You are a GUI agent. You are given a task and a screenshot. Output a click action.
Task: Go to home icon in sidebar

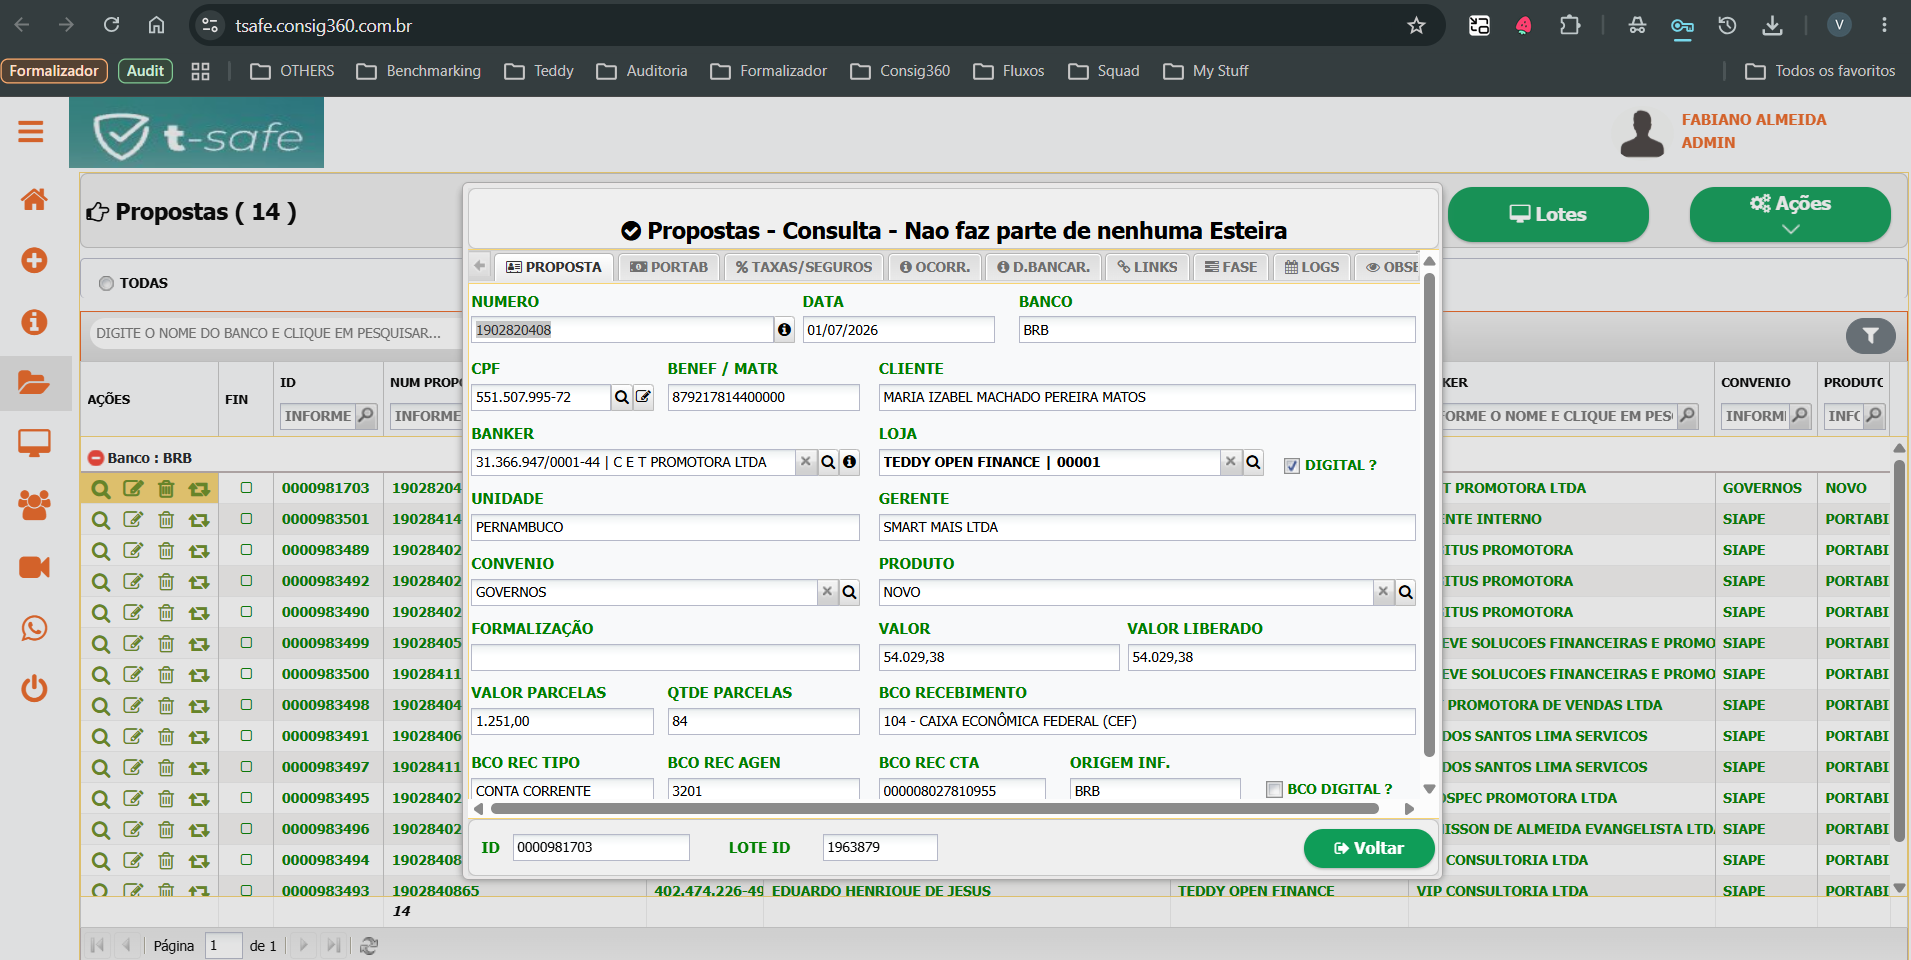click(34, 199)
